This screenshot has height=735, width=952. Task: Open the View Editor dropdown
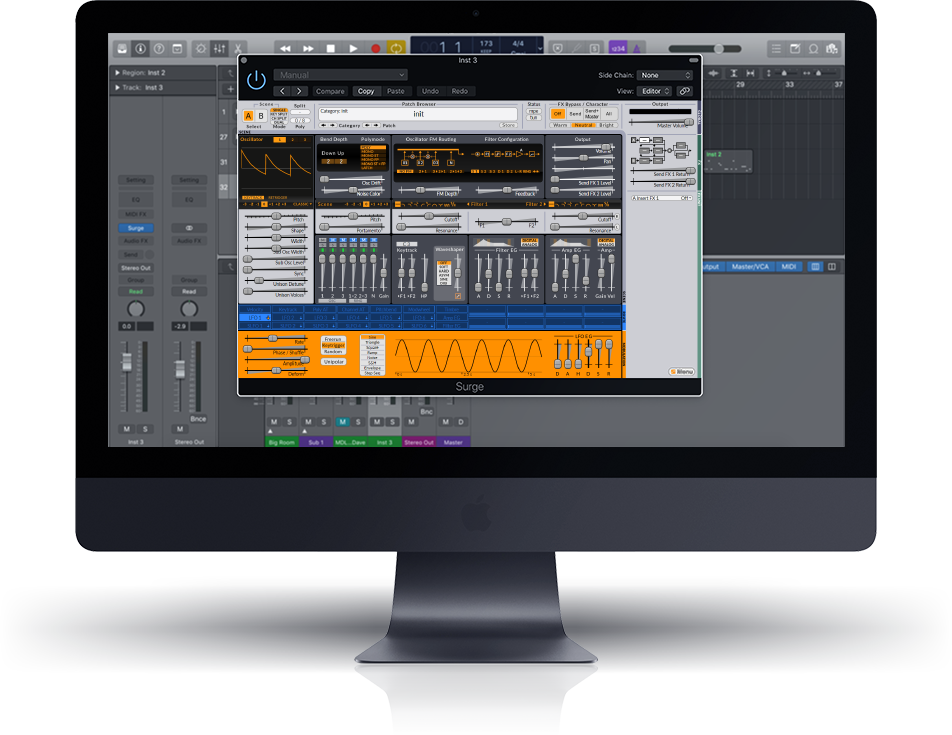(x=654, y=91)
